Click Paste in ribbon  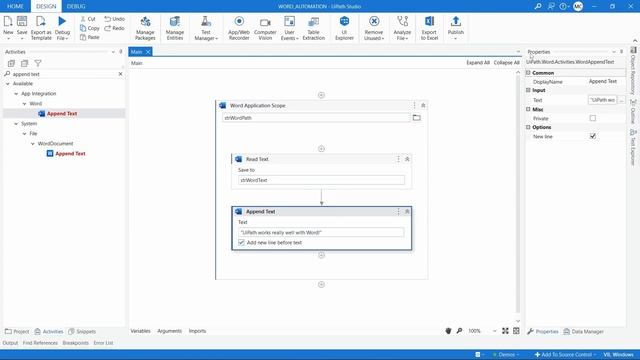89,37
